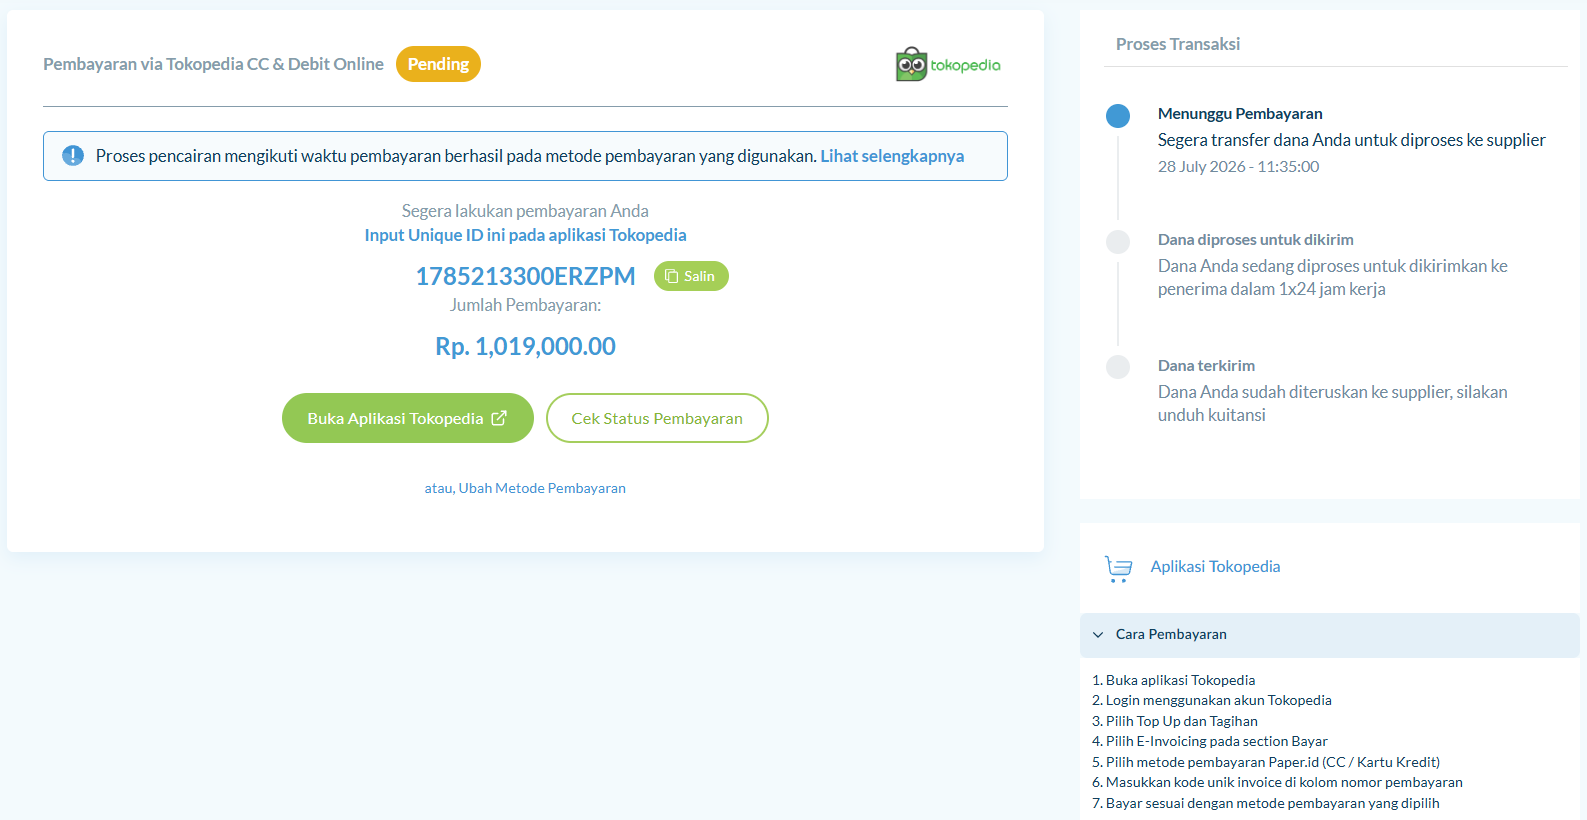1587x820 pixels.
Task: Check status with Cek Status Pembayaran
Action: [x=657, y=418]
